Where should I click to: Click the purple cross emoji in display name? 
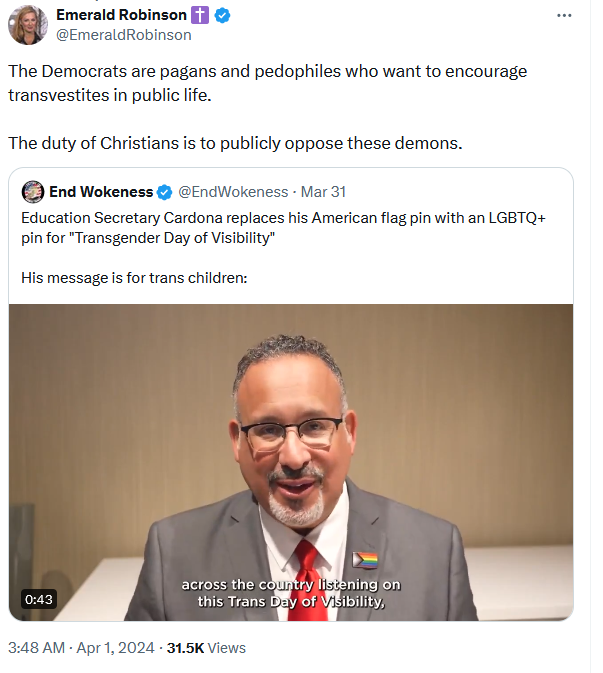coord(200,15)
